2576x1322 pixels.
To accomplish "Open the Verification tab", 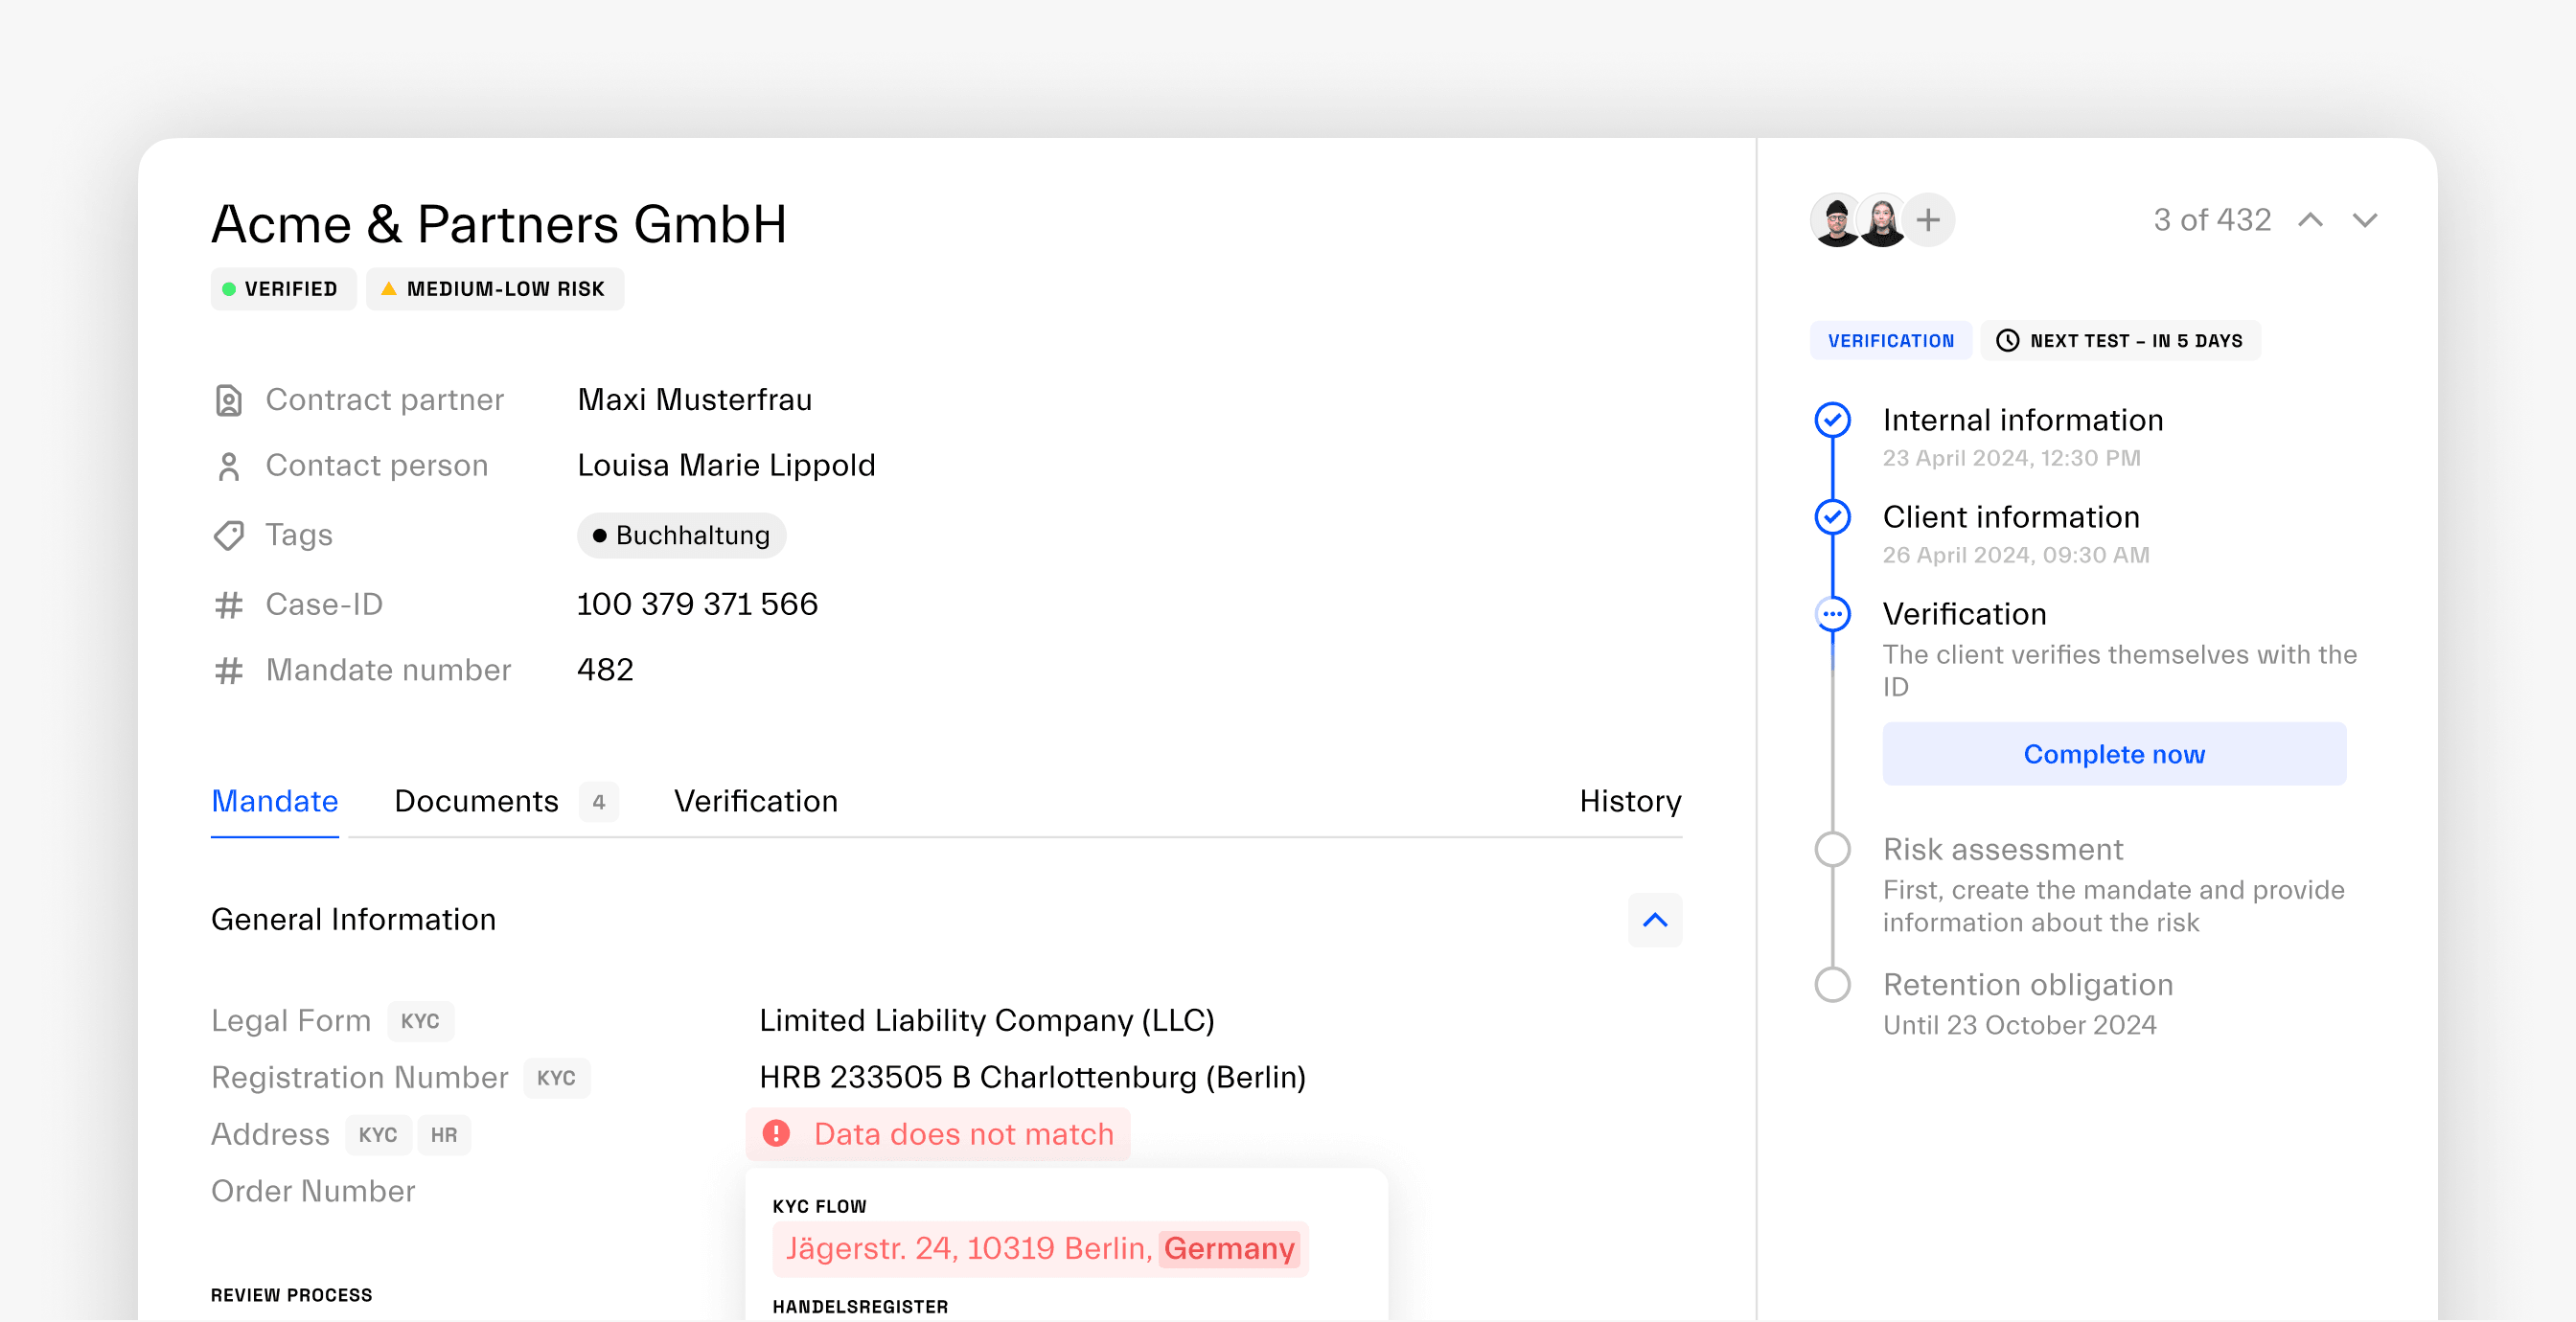I will pos(756,801).
